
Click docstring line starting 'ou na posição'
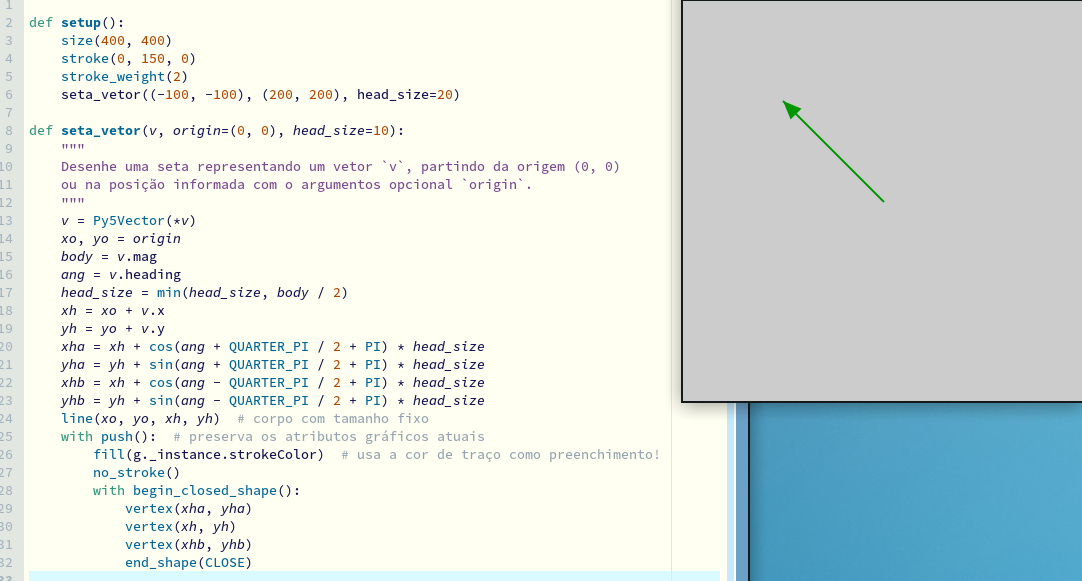click(296, 184)
